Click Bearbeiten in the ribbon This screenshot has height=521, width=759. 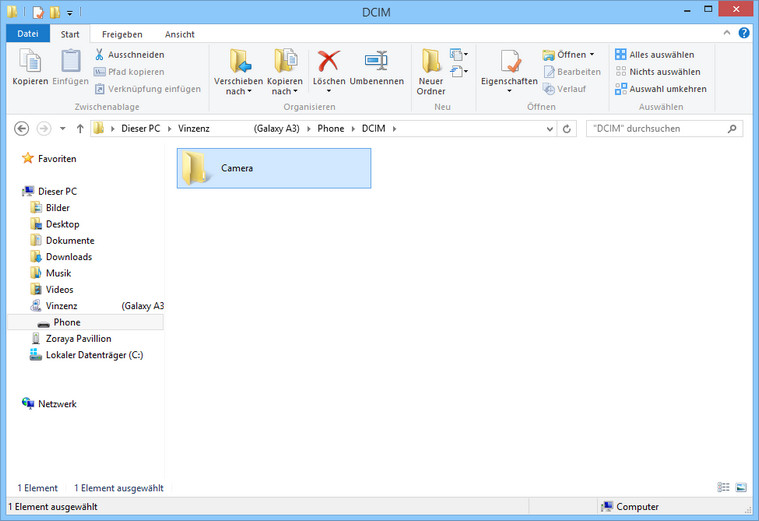[572, 72]
